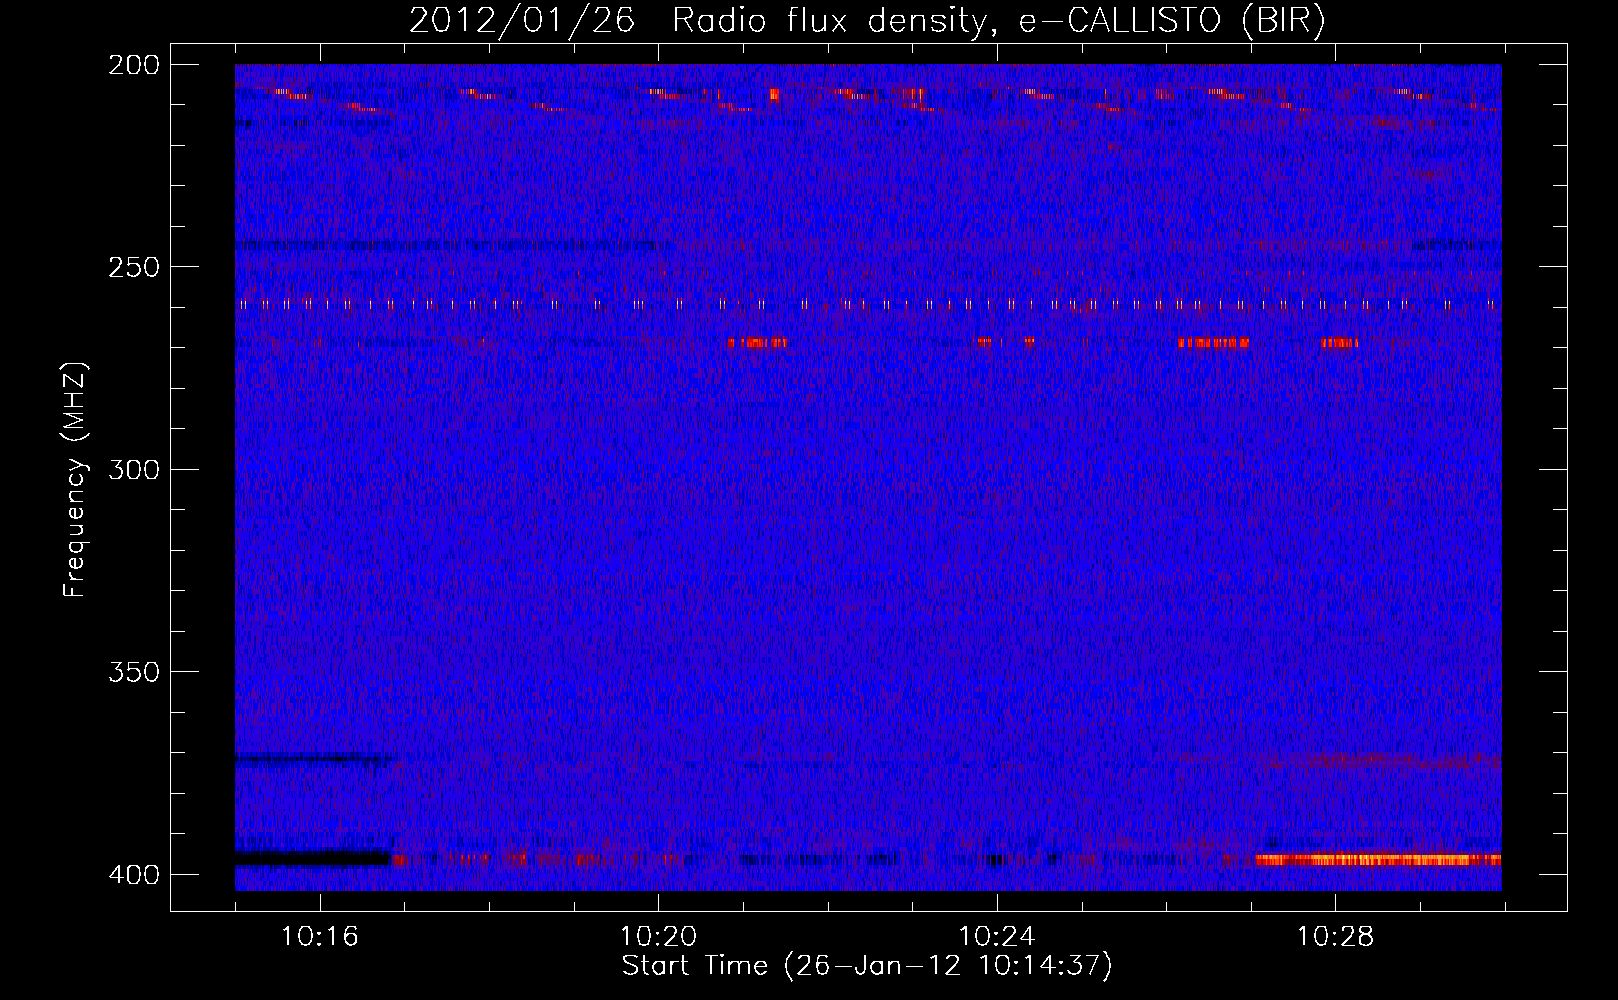The height and width of the screenshot is (1000, 1618).
Task: Click the bright yellow emission band near 400 MHz
Action: point(1378,859)
